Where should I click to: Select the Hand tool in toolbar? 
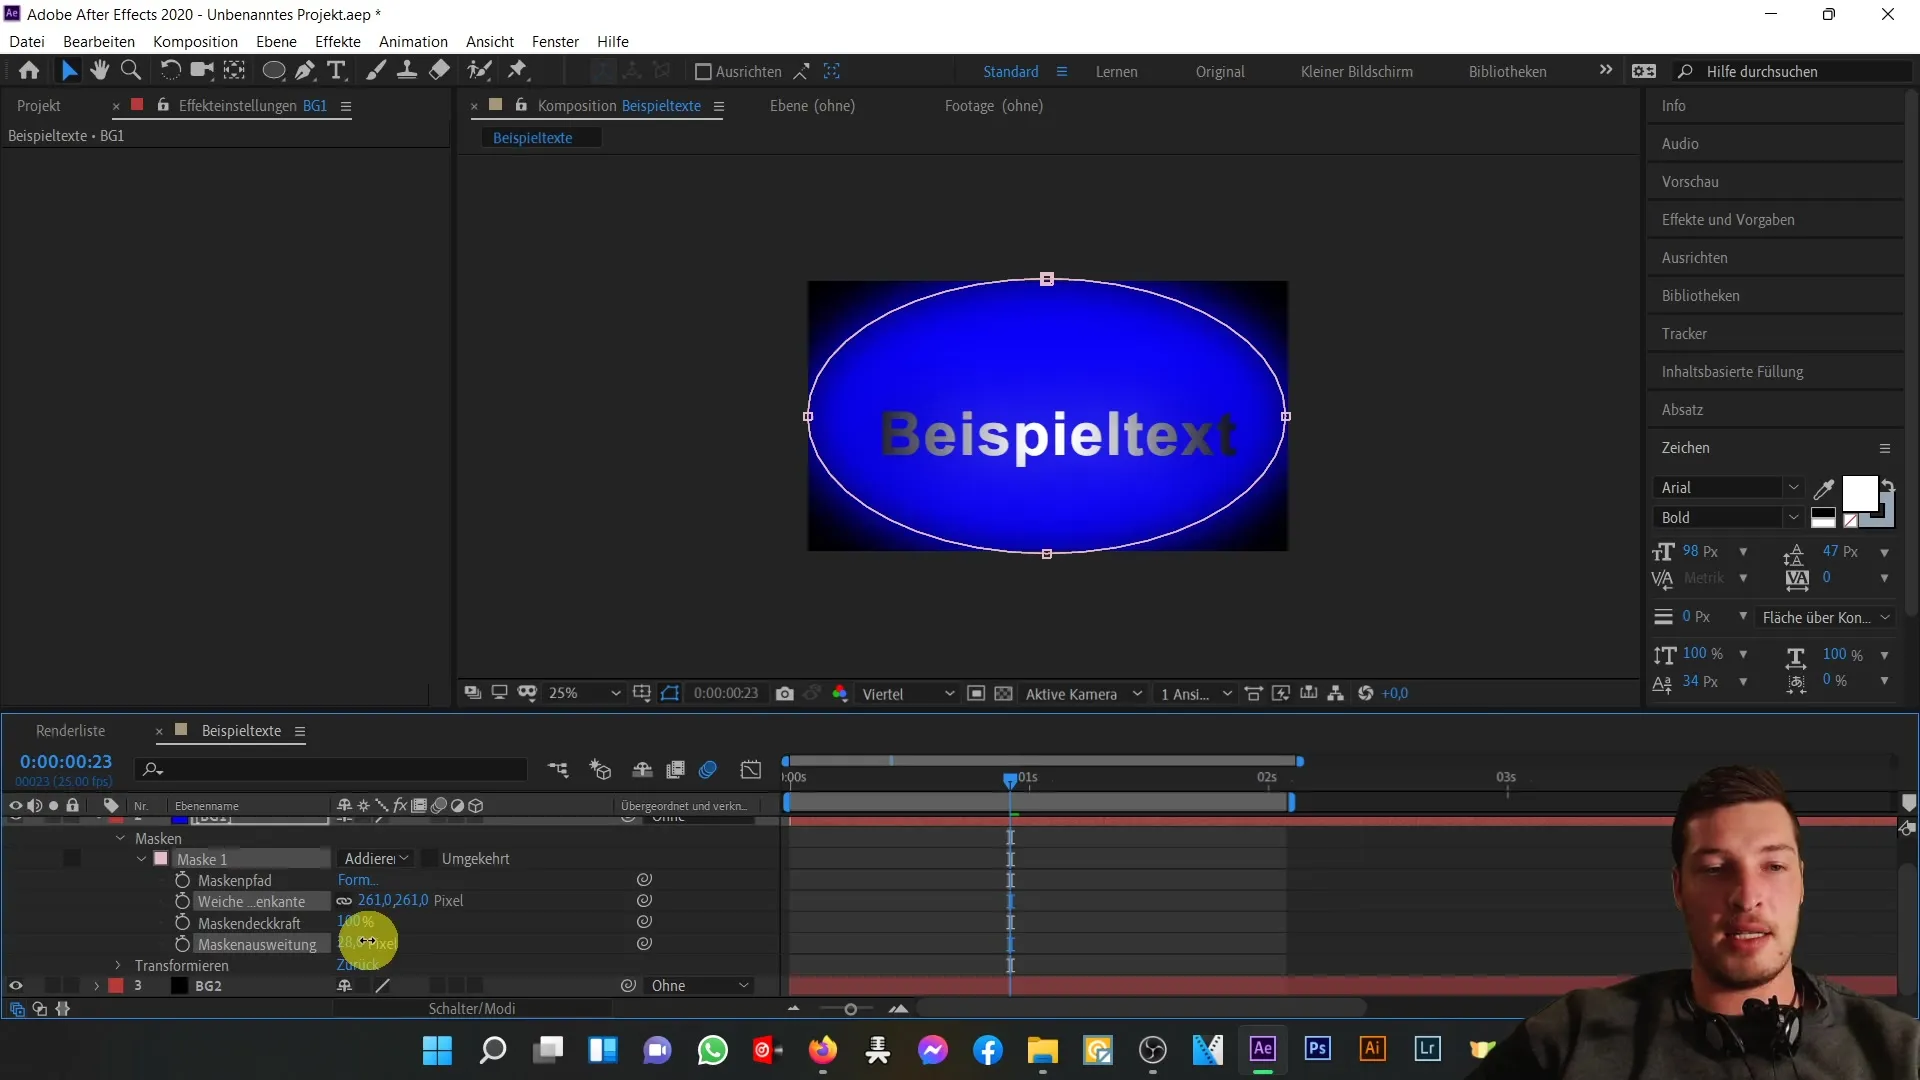coord(99,70)
